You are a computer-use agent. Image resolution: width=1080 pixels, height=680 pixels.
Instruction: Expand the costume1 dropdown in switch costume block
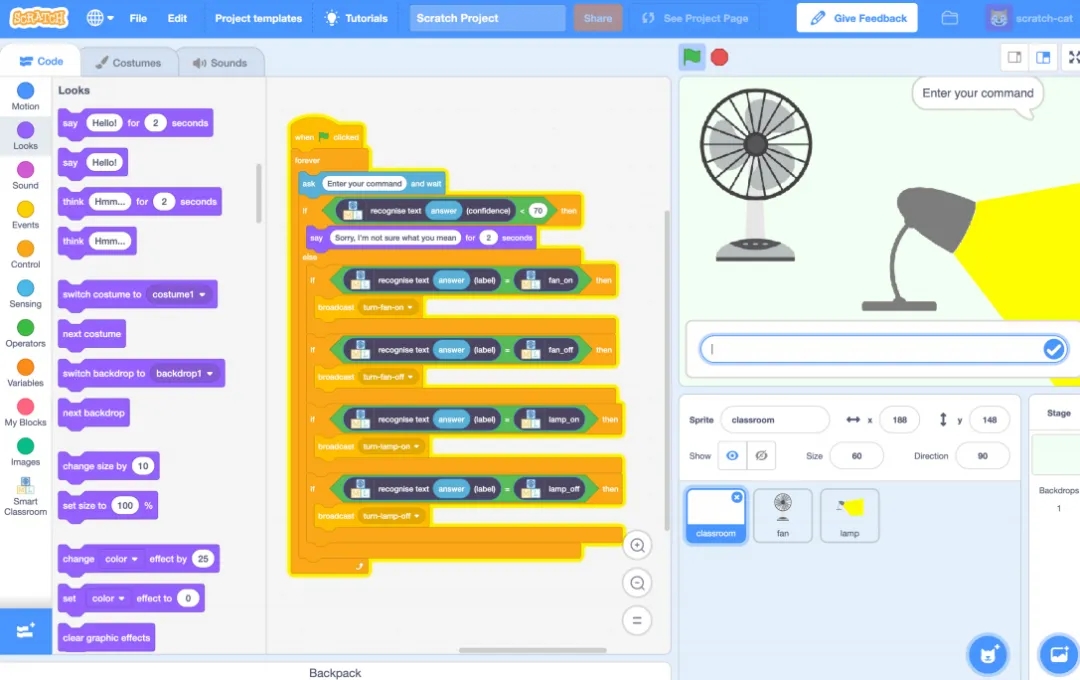203,295
